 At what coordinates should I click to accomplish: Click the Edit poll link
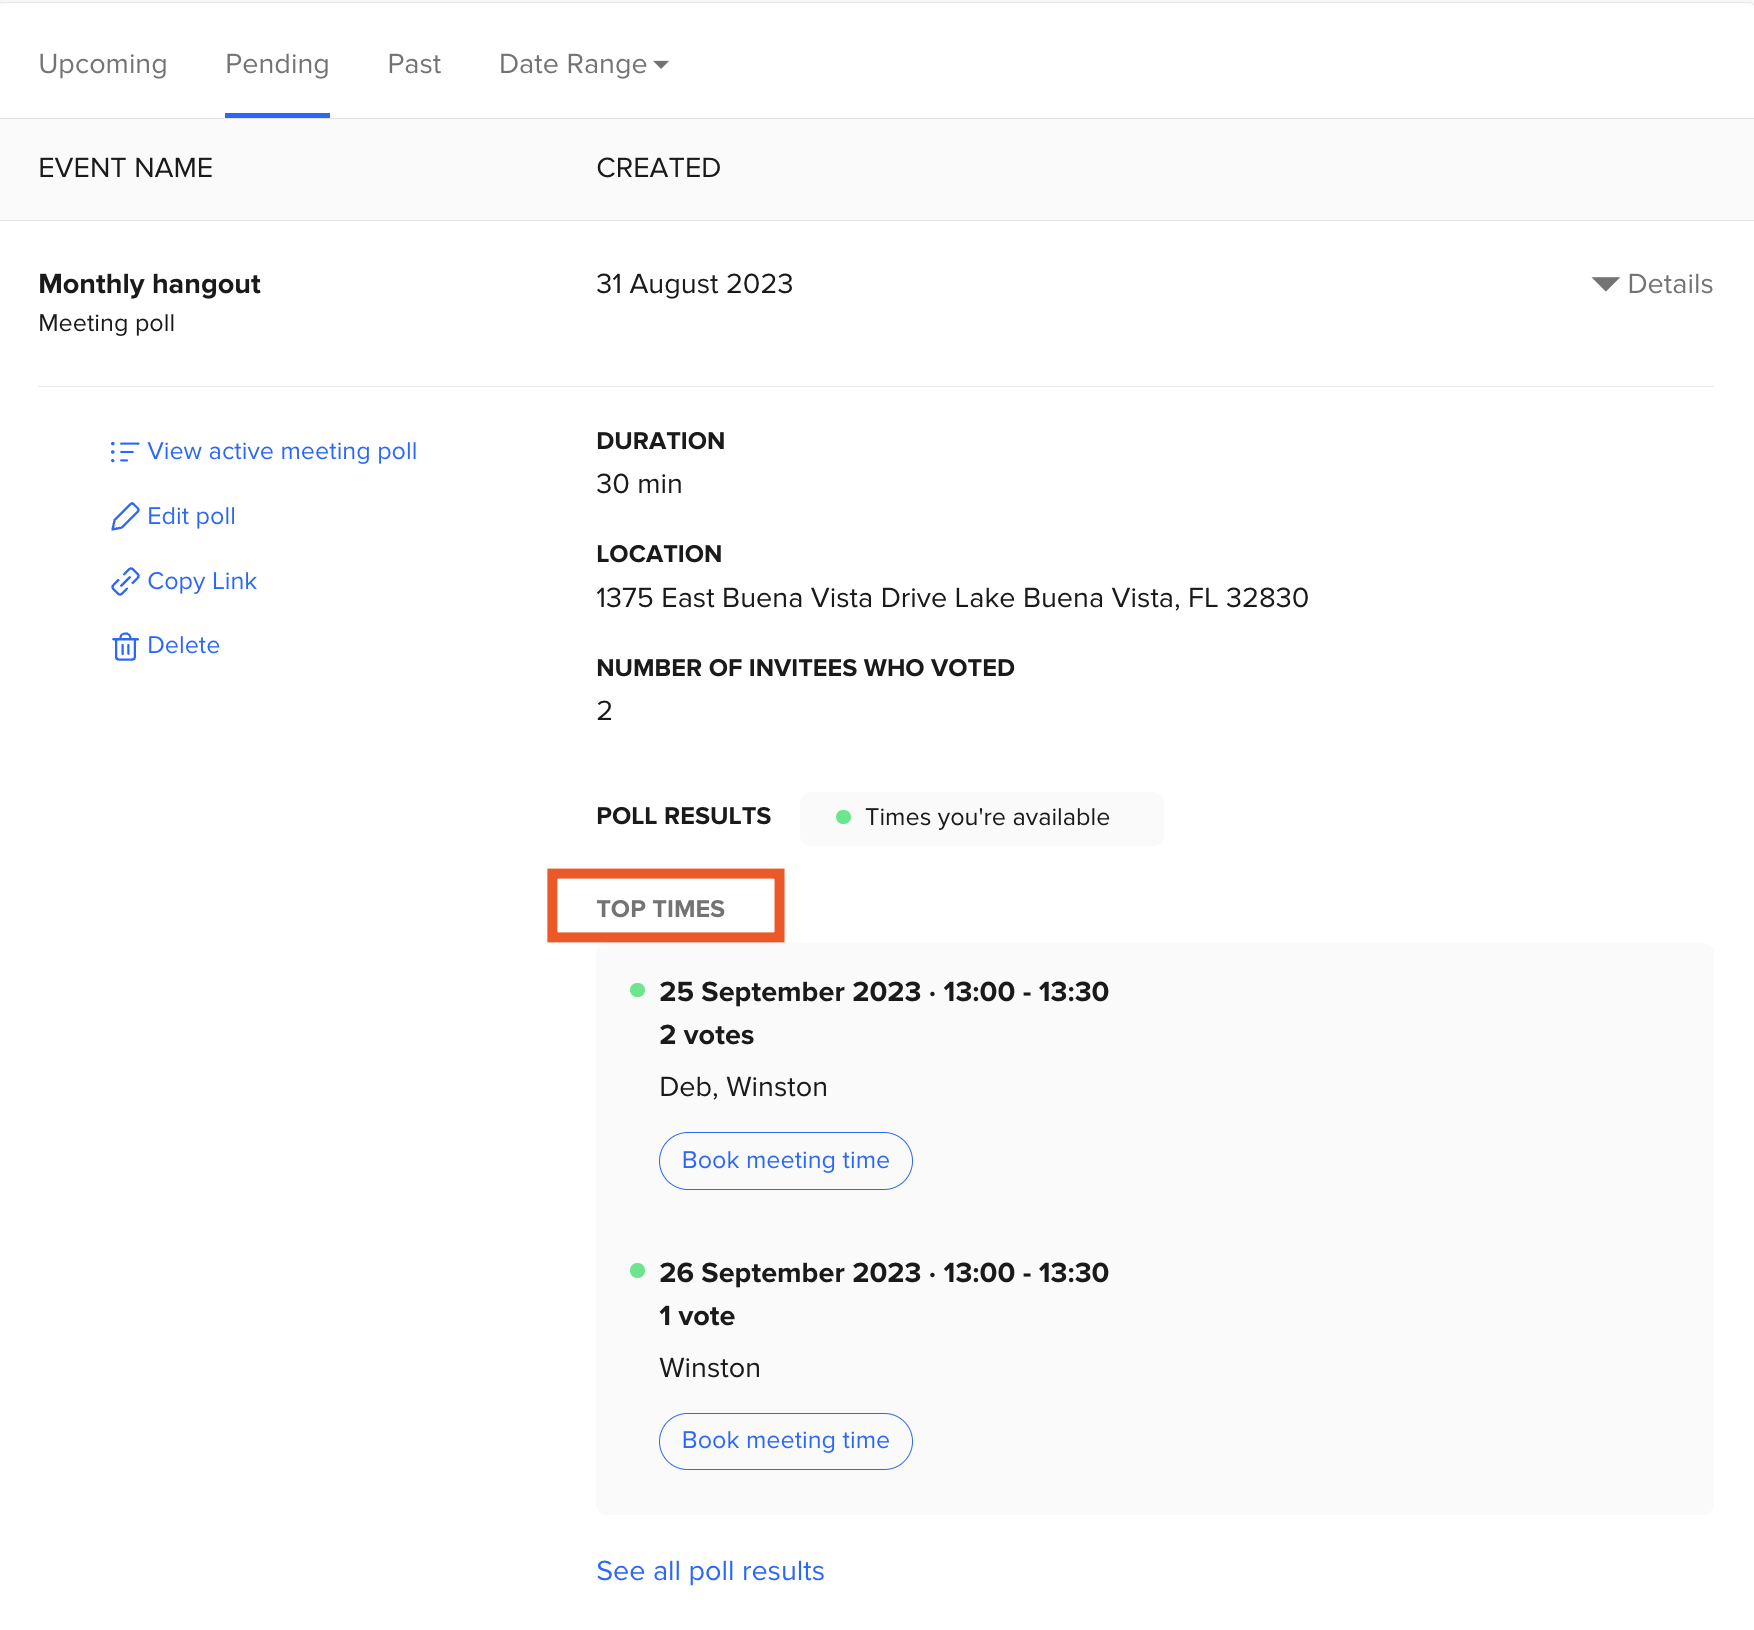(x=191, y=516)
